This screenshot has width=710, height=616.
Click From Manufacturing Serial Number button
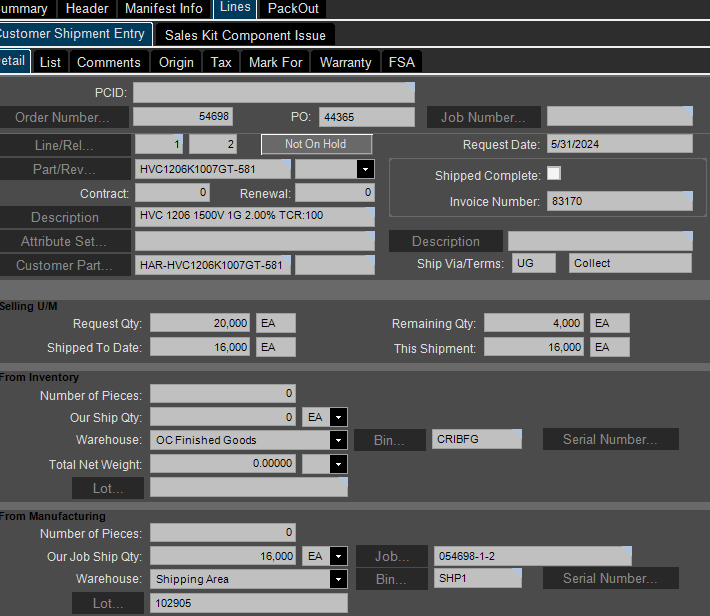click(x=610, y=578)
